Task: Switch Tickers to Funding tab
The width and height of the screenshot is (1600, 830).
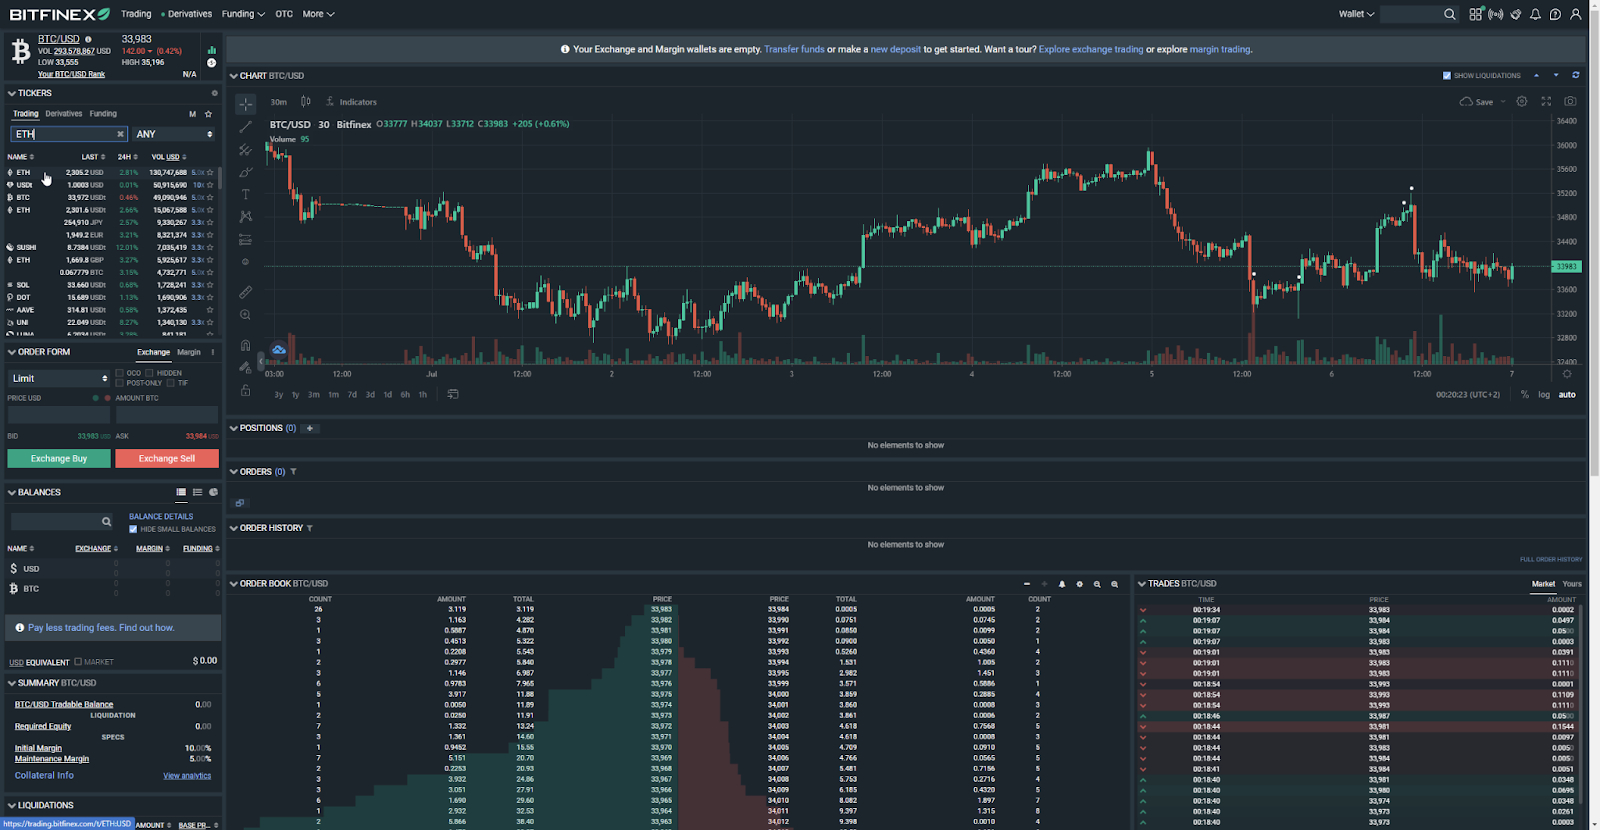Action: tap(103, 114)
